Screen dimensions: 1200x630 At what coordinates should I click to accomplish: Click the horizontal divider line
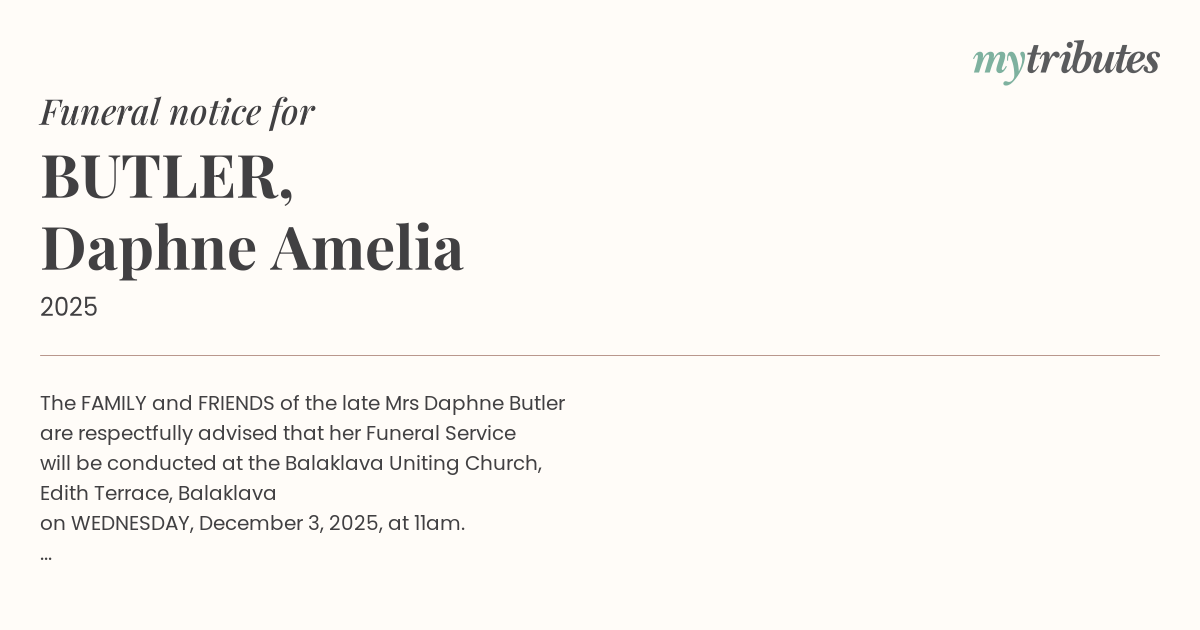coord(600,355)
